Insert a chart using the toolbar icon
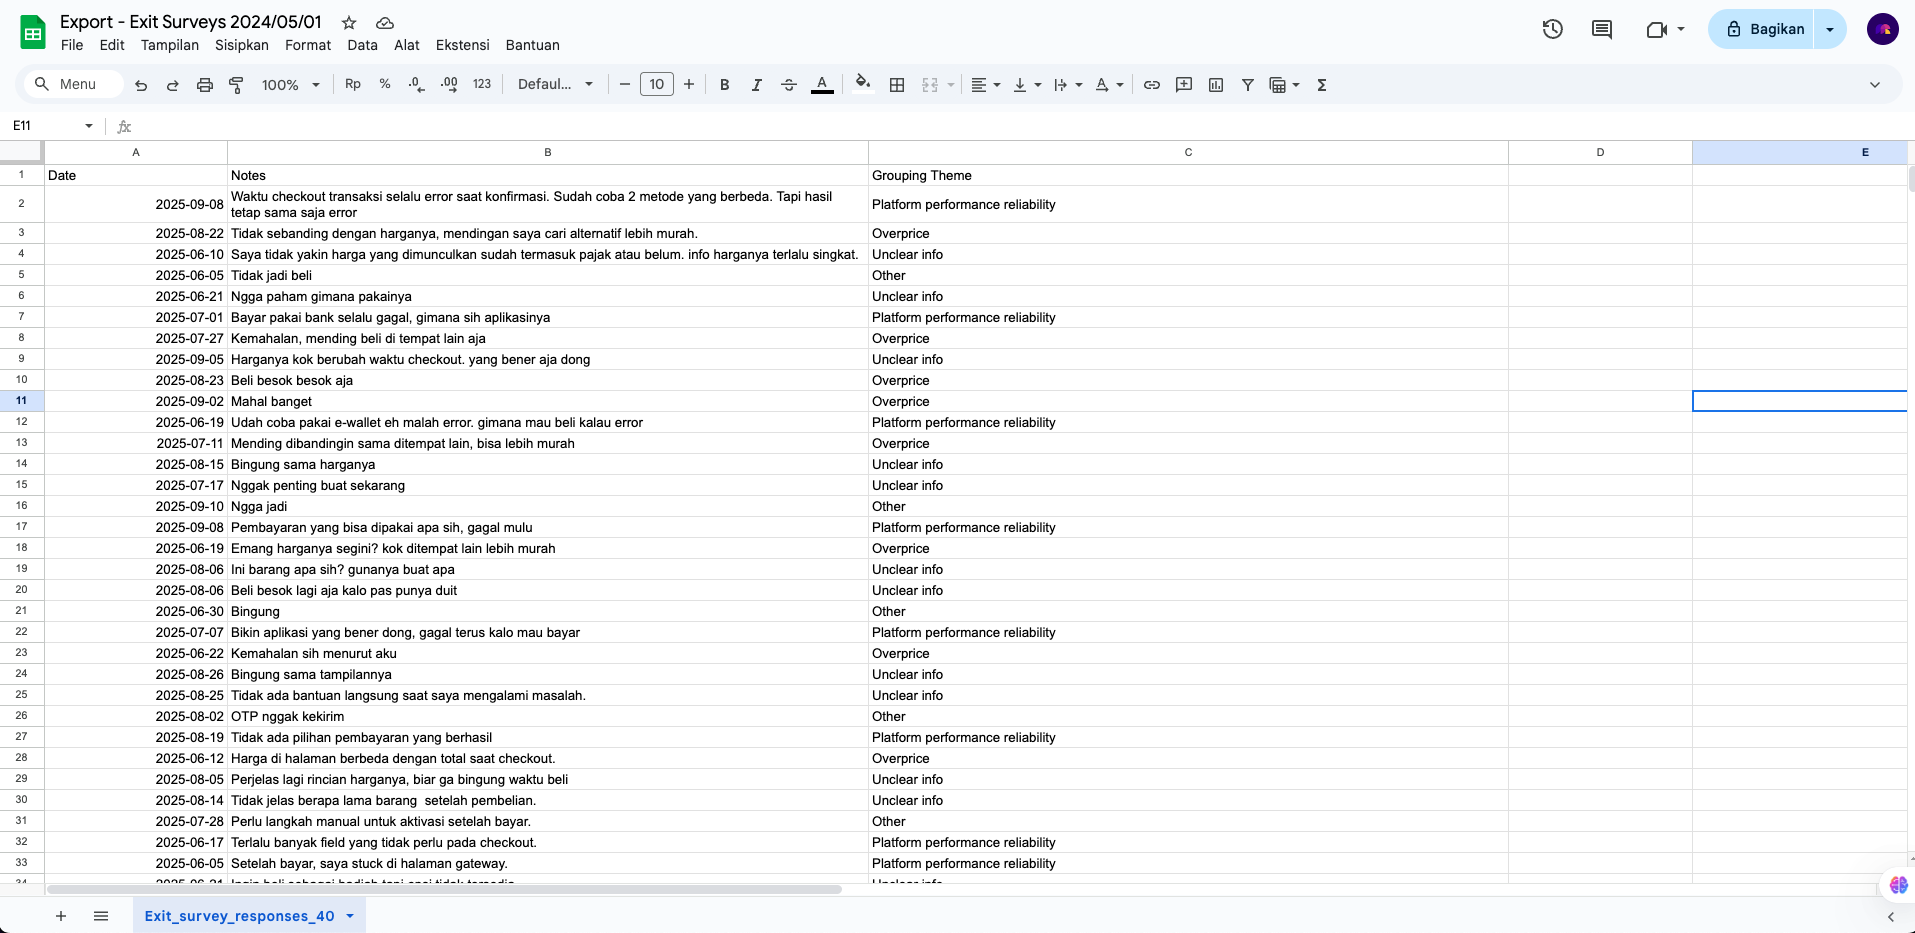This screenshot has width=1915, height=933. (x=1216, y=85)
